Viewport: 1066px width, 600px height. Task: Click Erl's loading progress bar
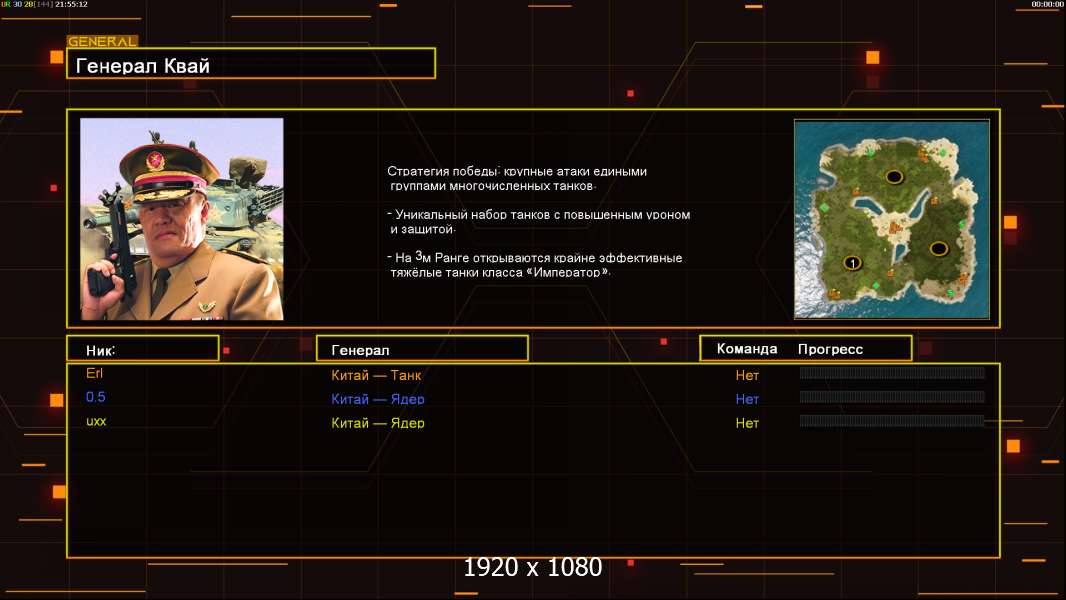(892, 373)
